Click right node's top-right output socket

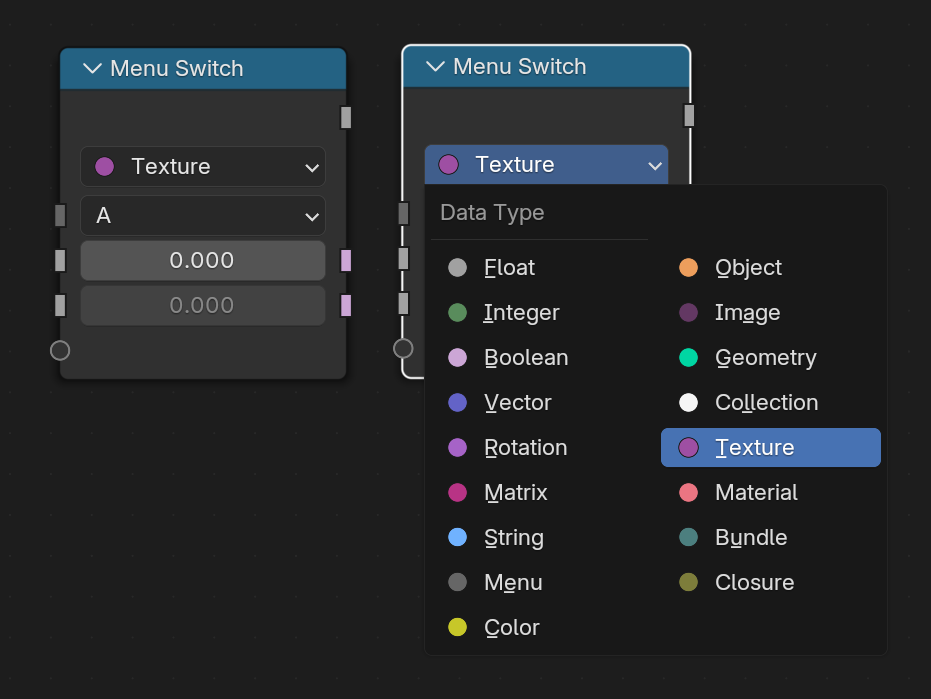(x=689, y=115)
